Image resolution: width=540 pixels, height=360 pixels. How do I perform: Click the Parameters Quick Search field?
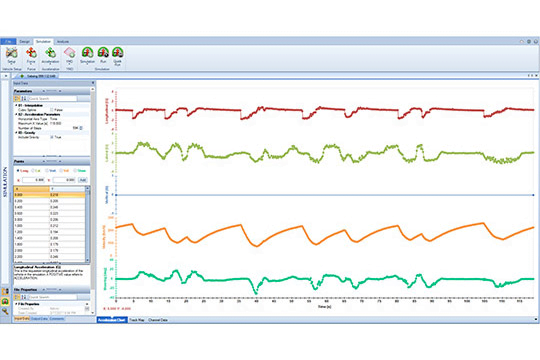pyautogui.click(x=52, y=99)
